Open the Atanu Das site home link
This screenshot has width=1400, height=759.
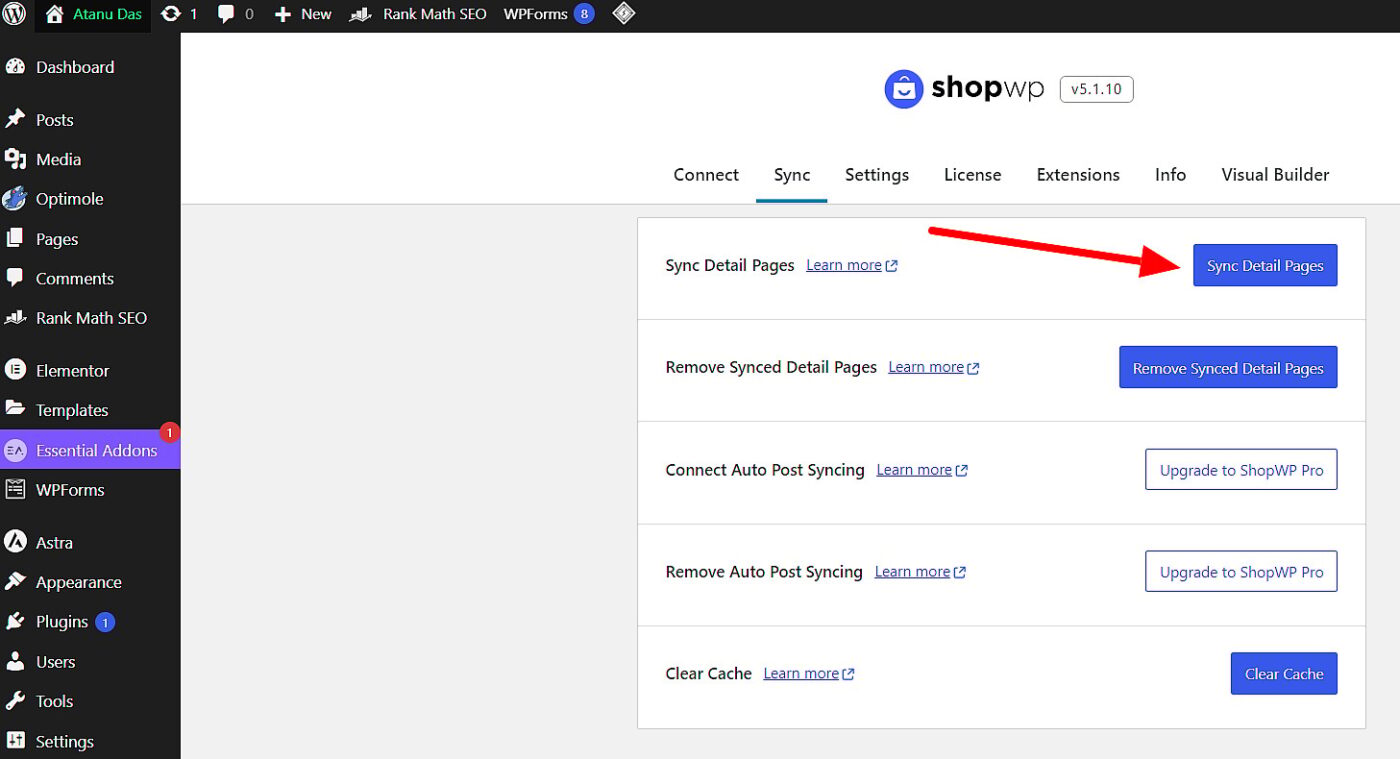pyautogui.click(x=92, y=14)
